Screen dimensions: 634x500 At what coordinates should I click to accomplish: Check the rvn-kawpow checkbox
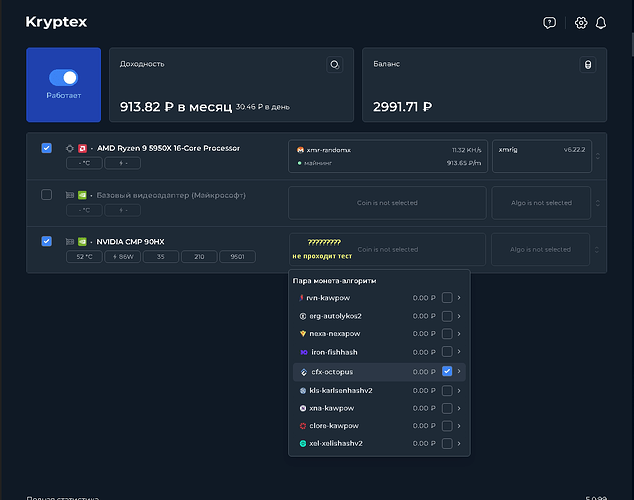pos(447,298)
